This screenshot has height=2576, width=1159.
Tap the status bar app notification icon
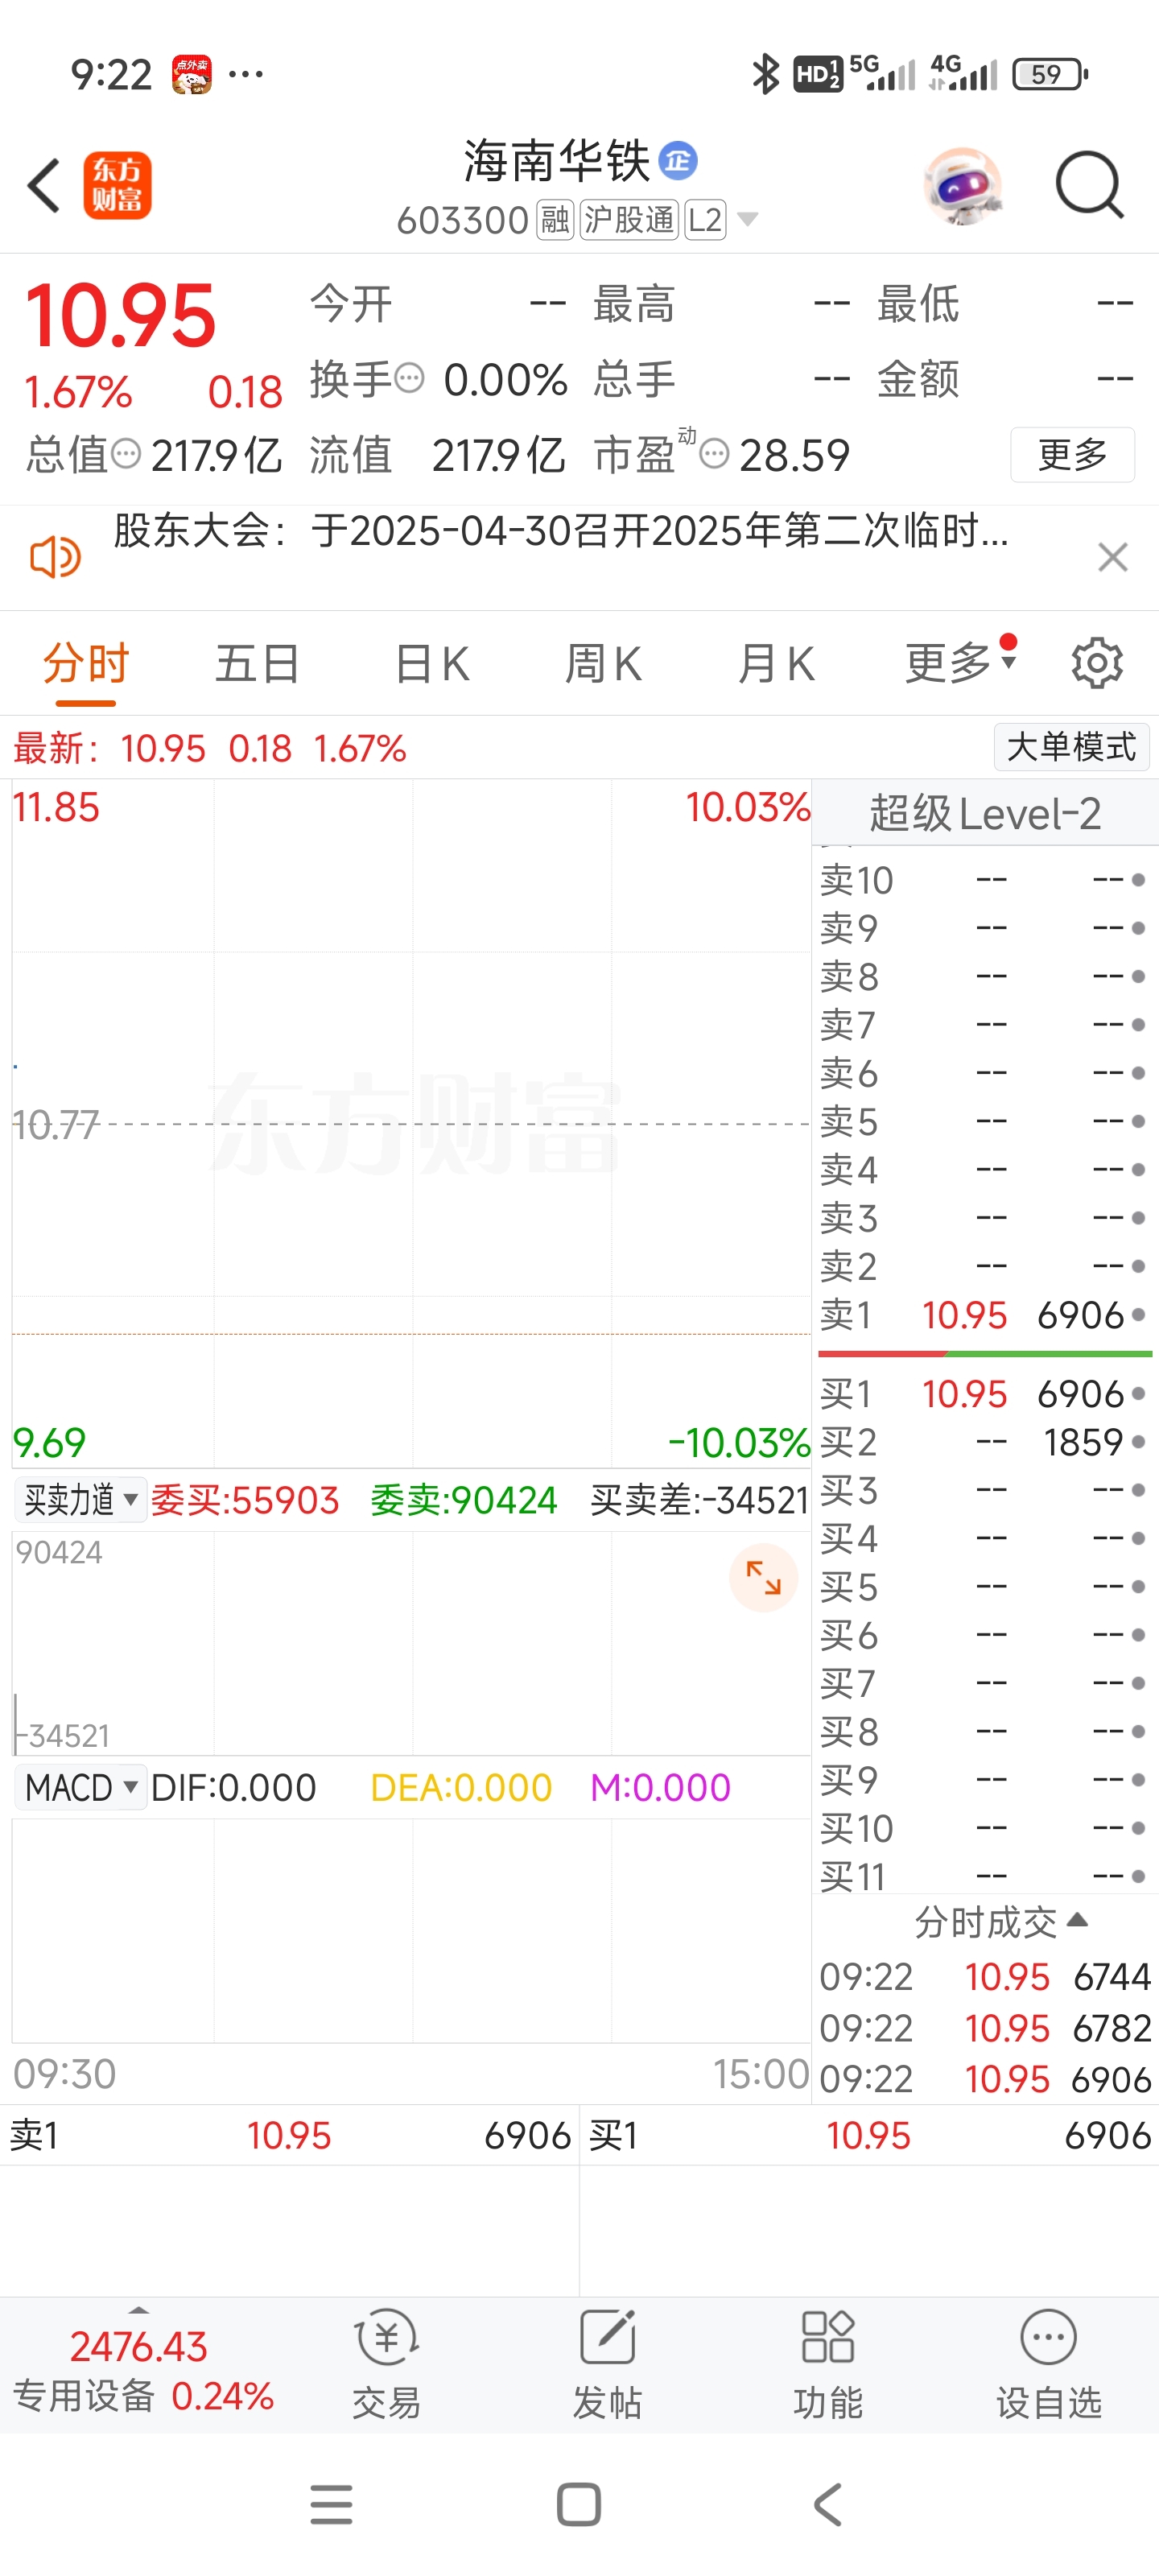[191, 74]
